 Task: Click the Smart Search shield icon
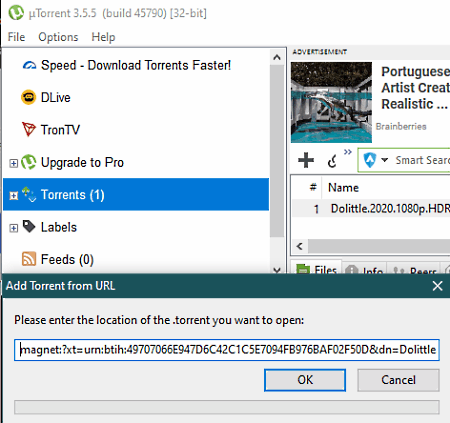tap(370, 160)
